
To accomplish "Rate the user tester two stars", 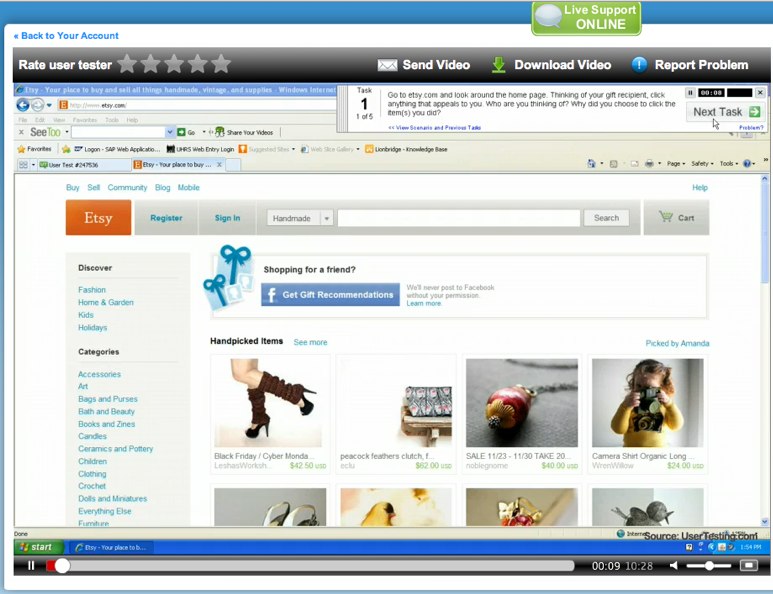I will 151,64.
